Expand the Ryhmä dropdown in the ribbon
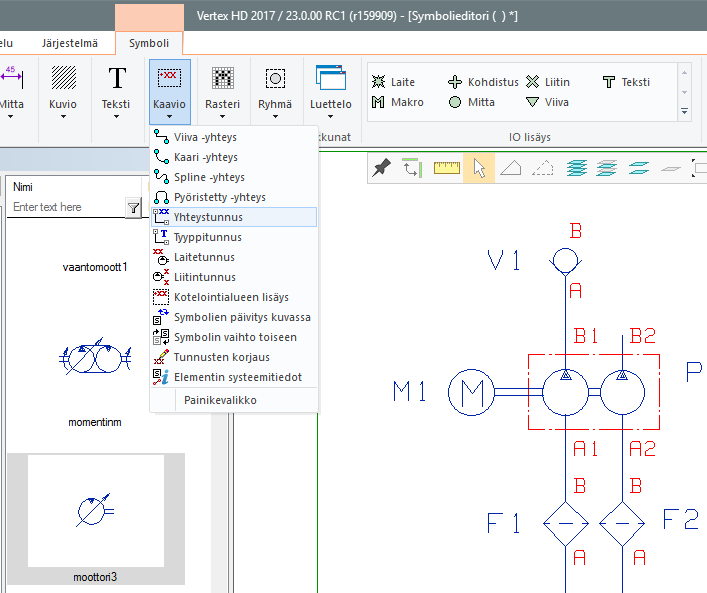The width and height of the screenshot is (707, 593). (x=275, y=116)
